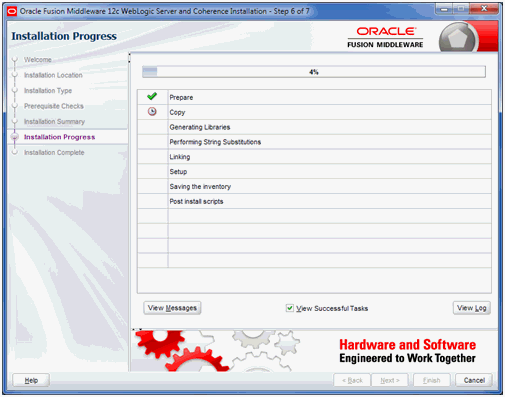Image resolution: width=505 pixels, height=397 pixels.
Task: Click Saving the inventory row
Action: pos(314,186)
